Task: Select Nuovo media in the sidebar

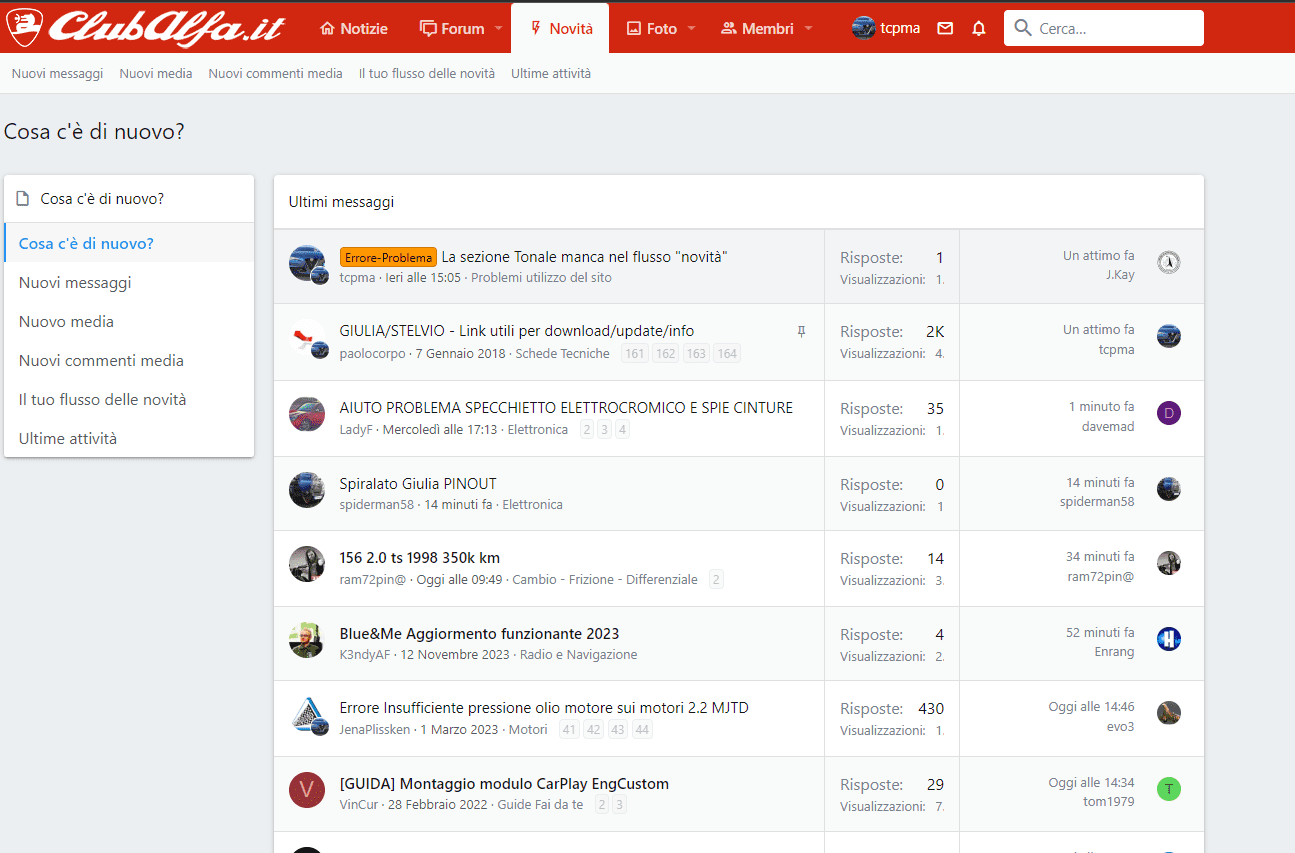Action: click(x=129, y=321)
